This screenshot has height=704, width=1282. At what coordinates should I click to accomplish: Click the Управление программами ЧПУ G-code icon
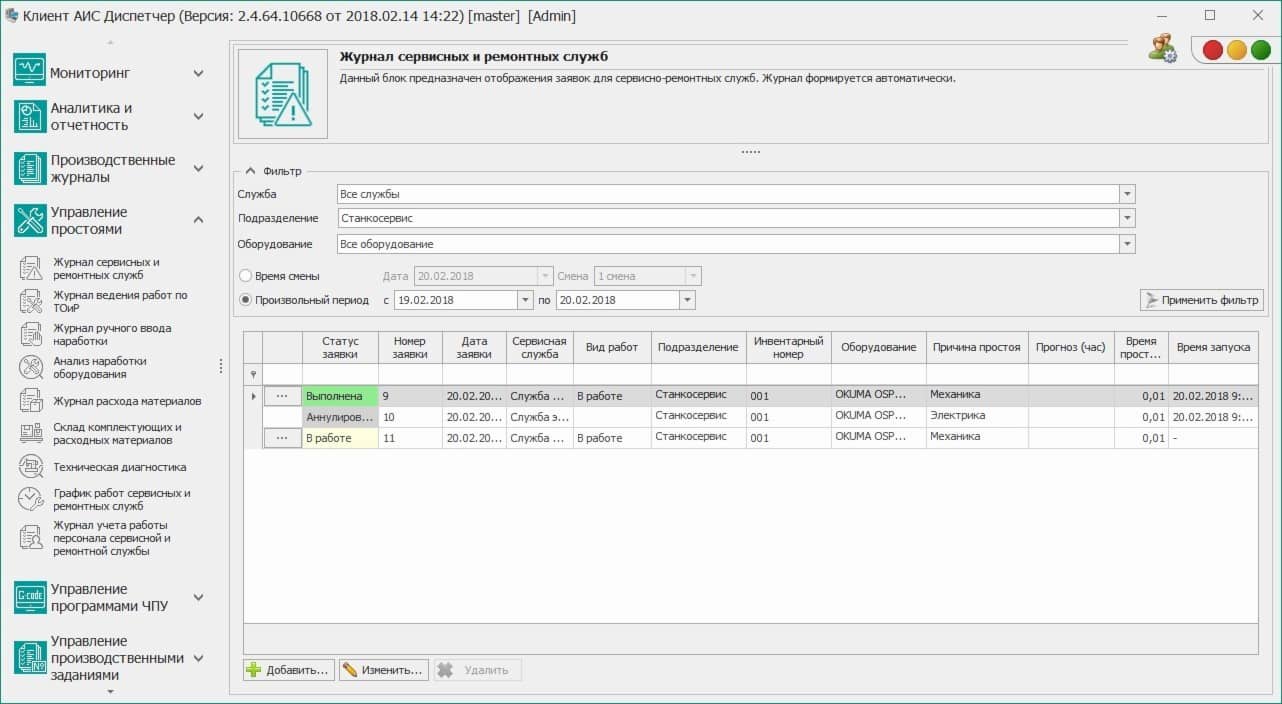(x=30, y=597)
